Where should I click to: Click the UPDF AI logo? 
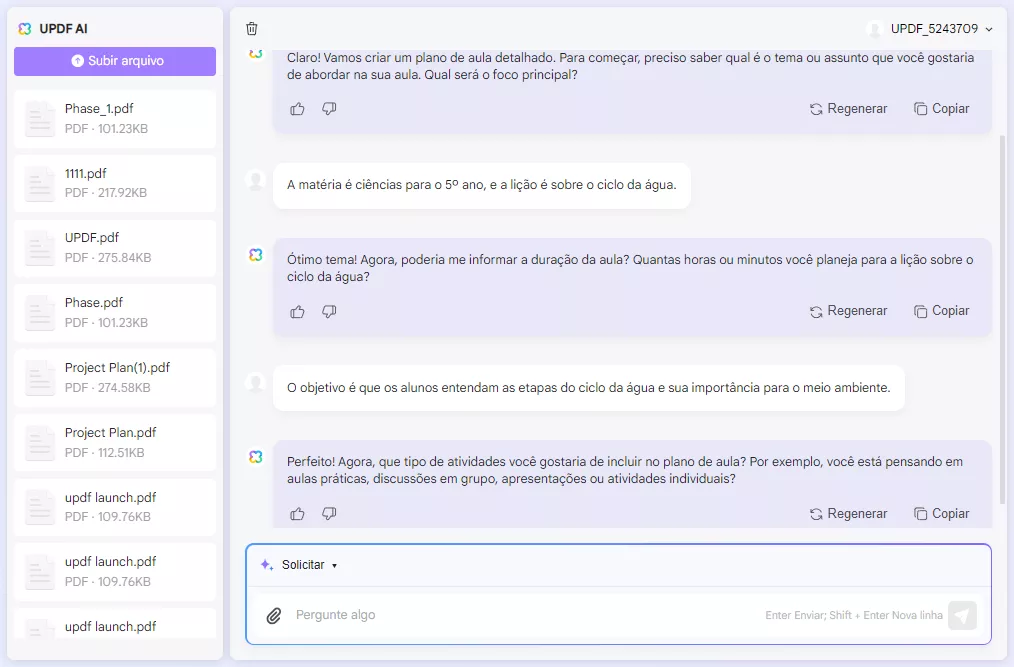pyautogui.click(x=25, y=29)
